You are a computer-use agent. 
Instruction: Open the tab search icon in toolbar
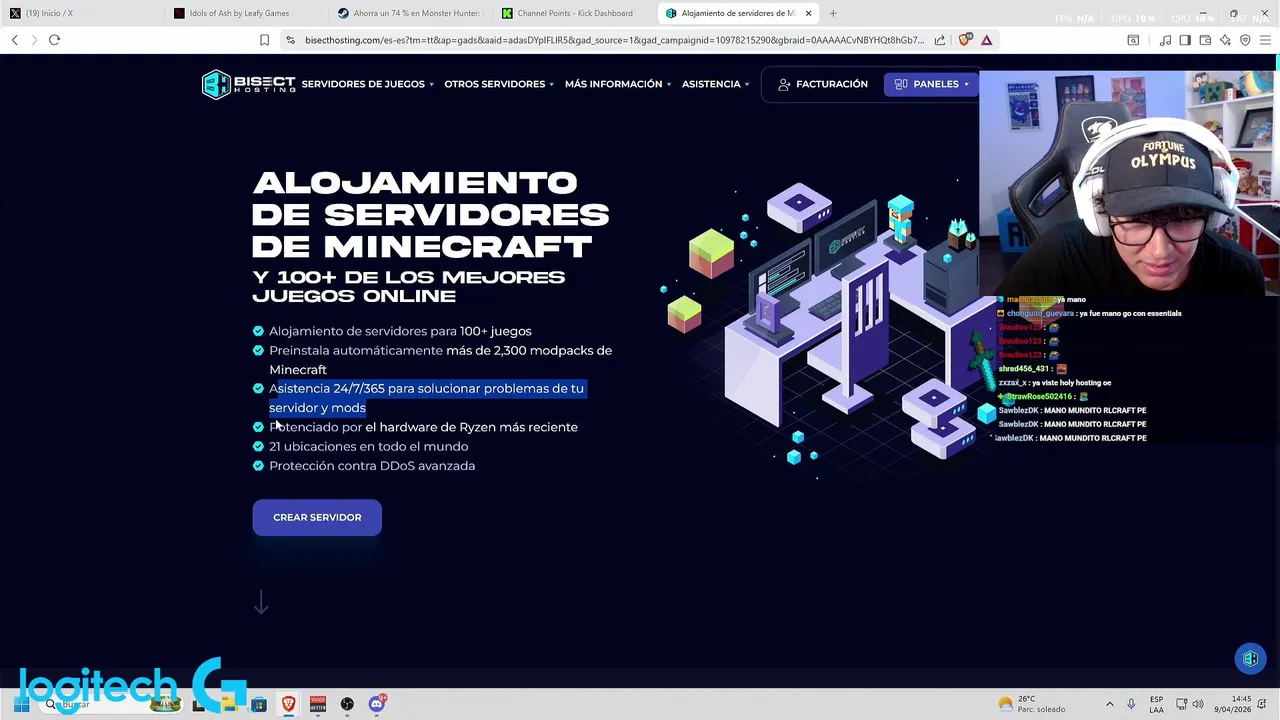click(1133, 40)
